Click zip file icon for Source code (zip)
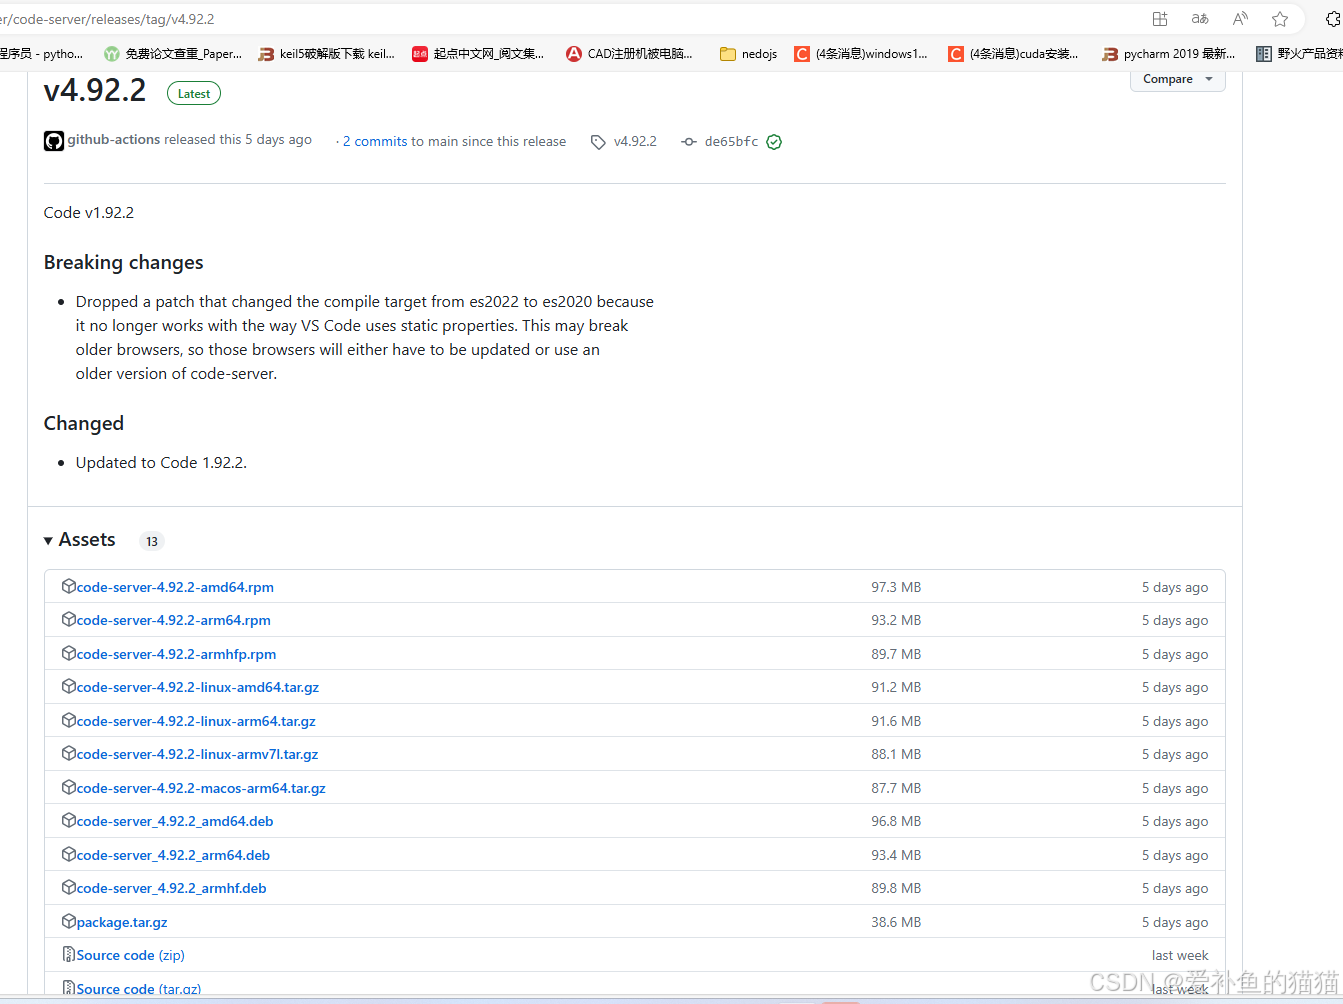The width and height of the screenshot is (1343, 1004). pyautogui.click(x=69, y=954)
